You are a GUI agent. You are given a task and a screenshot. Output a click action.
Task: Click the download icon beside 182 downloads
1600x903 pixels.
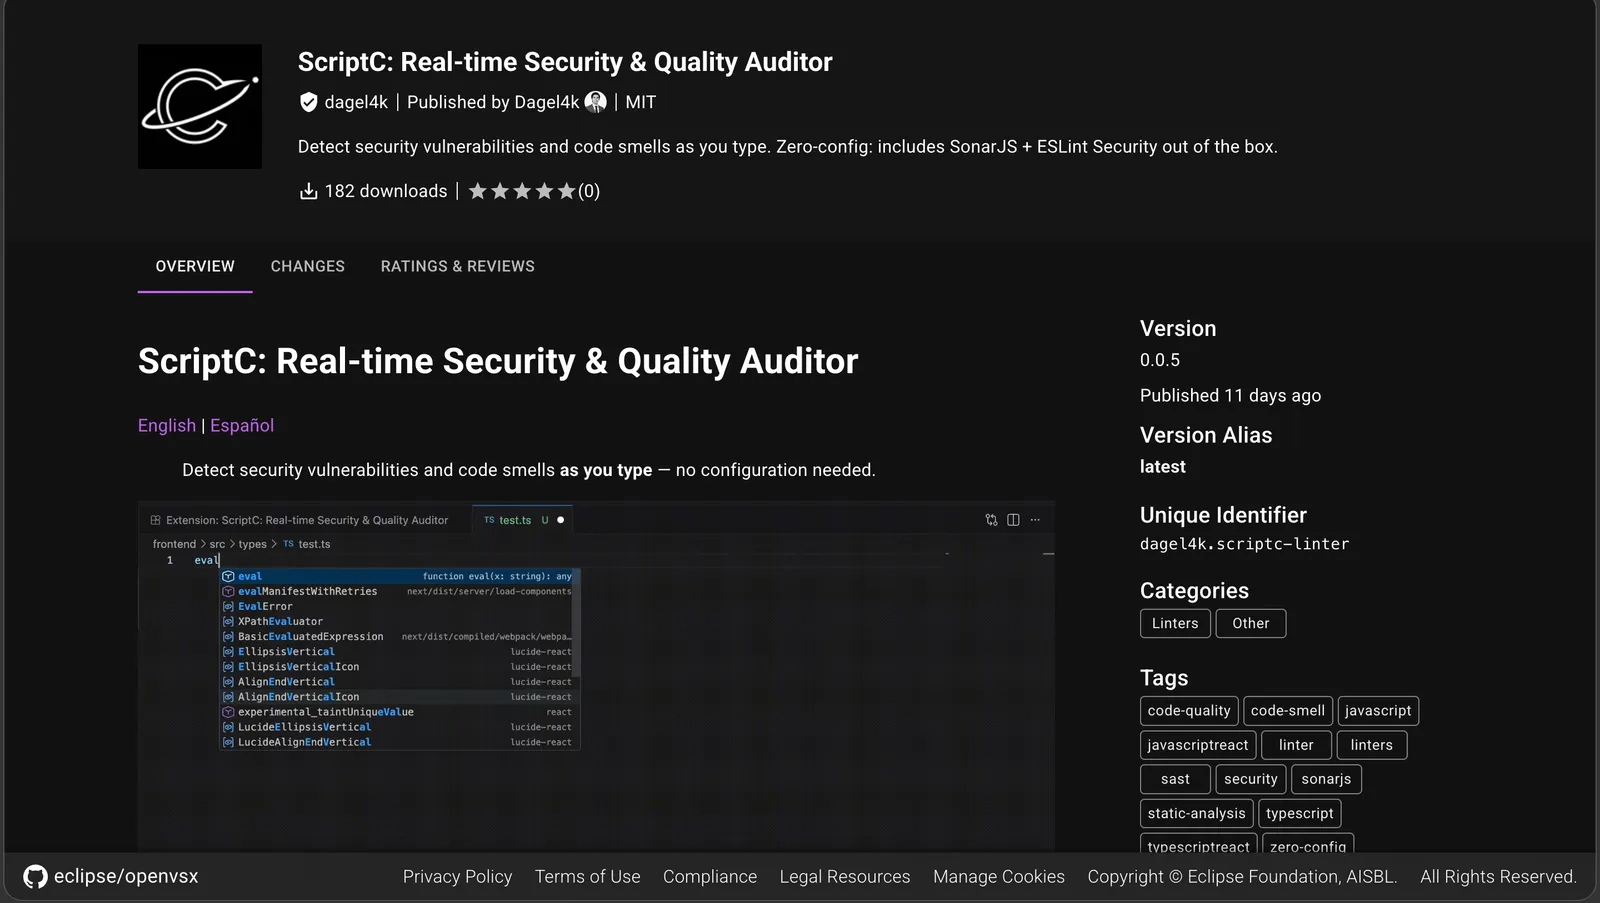click(309, 191)
